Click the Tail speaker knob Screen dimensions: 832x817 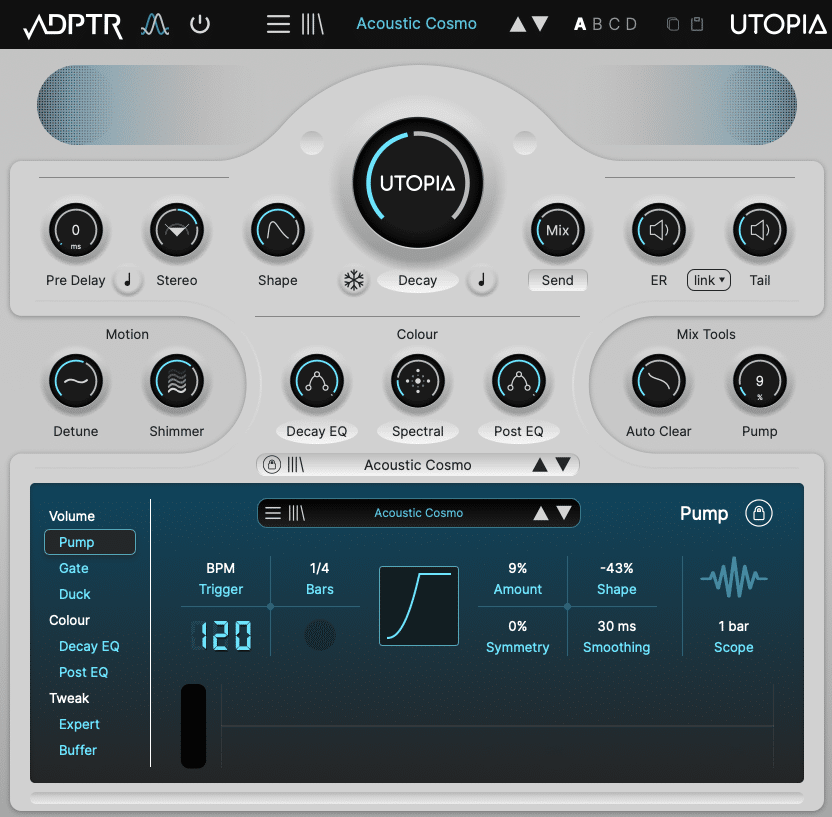pyautogui.click(x=759, y=230)
